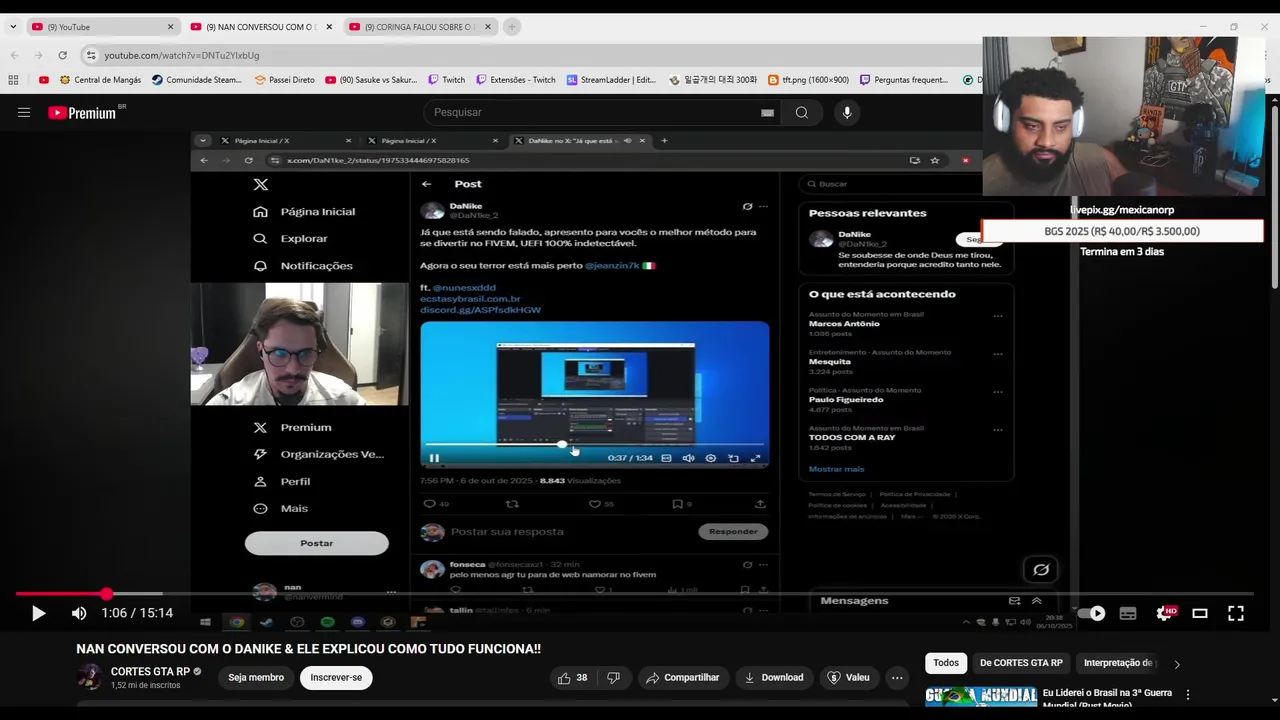Open the more actions menu beside Valeu
The height and width of the screenshot is (720, 1280).
pos(897,677)
